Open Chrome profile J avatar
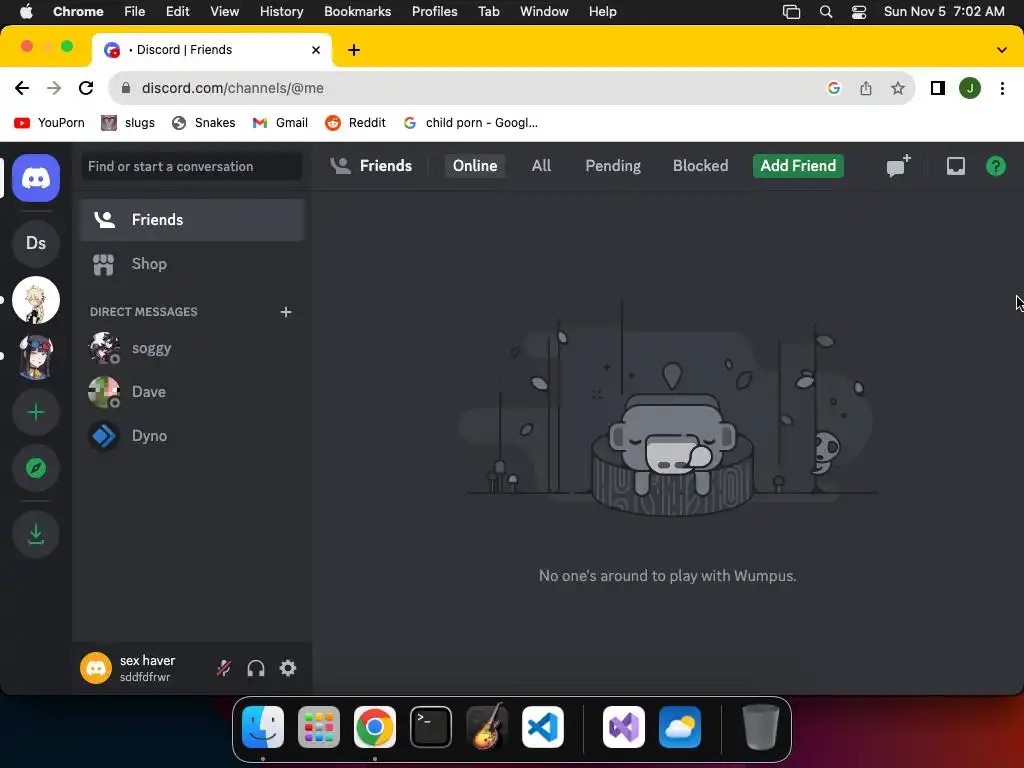This screenshot has height=768, width=1024. pyautogui.click(x=969, y=88)
